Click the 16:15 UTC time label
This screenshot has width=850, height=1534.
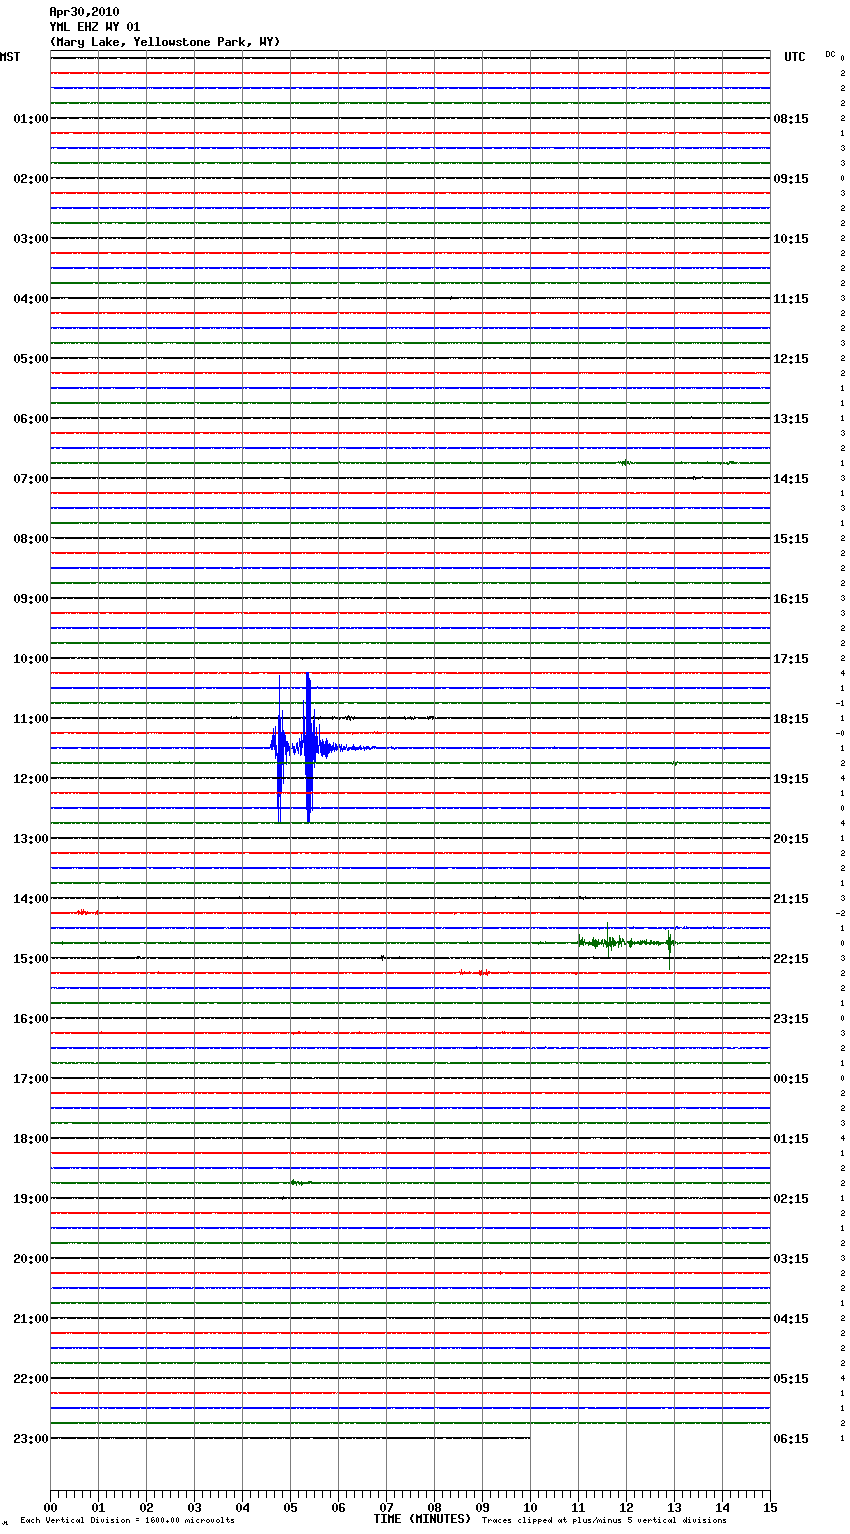(791, 599)
